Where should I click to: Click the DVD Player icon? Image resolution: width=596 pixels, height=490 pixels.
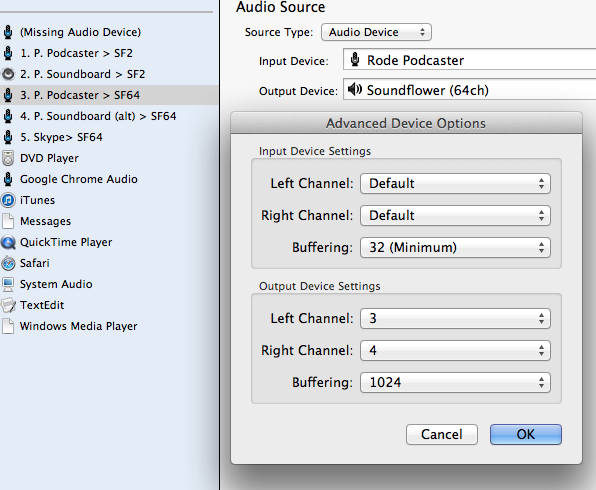point(8,158)
